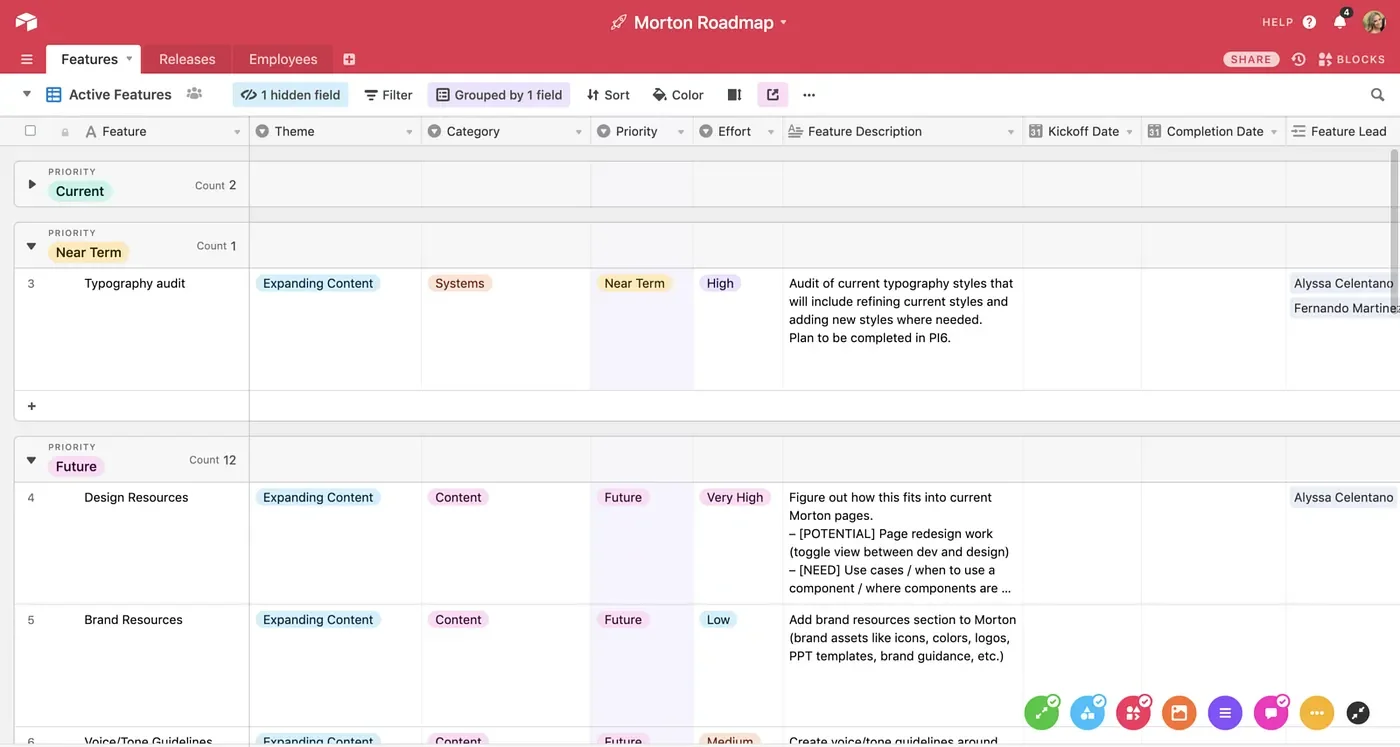Switch to the Employees tab

tap(283, 59)
